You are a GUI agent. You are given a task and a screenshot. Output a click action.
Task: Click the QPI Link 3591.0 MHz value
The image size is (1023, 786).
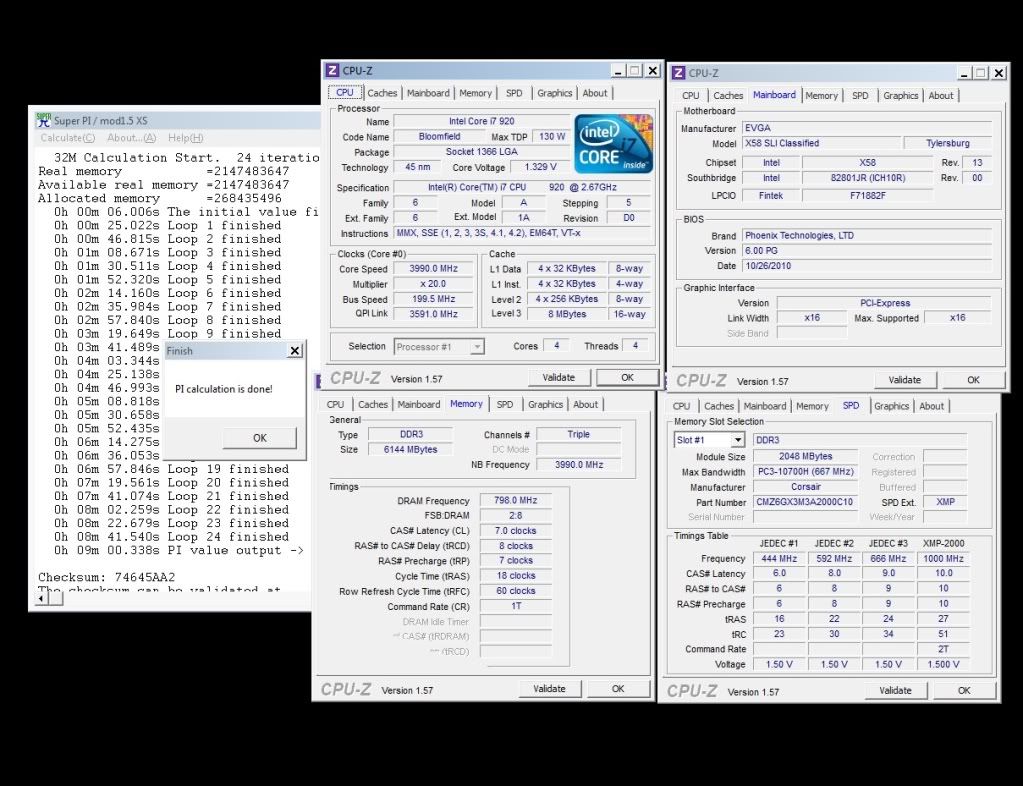coord(434,314)
